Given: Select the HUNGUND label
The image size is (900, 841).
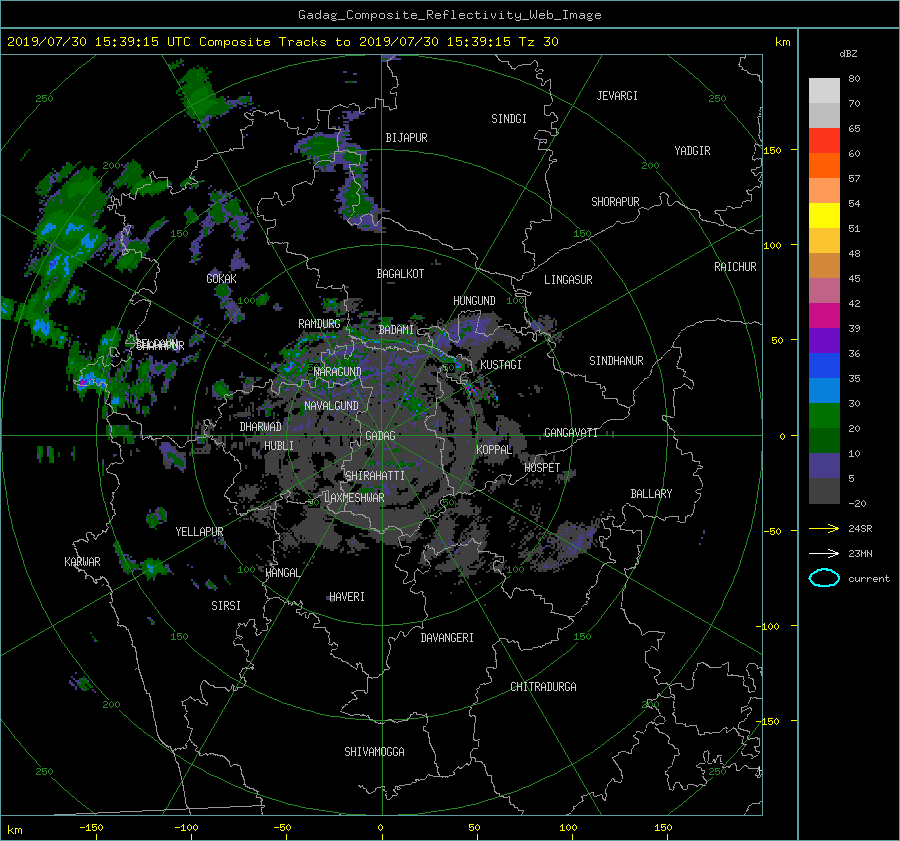Looking at the screenshot, I should pos(474,301).
